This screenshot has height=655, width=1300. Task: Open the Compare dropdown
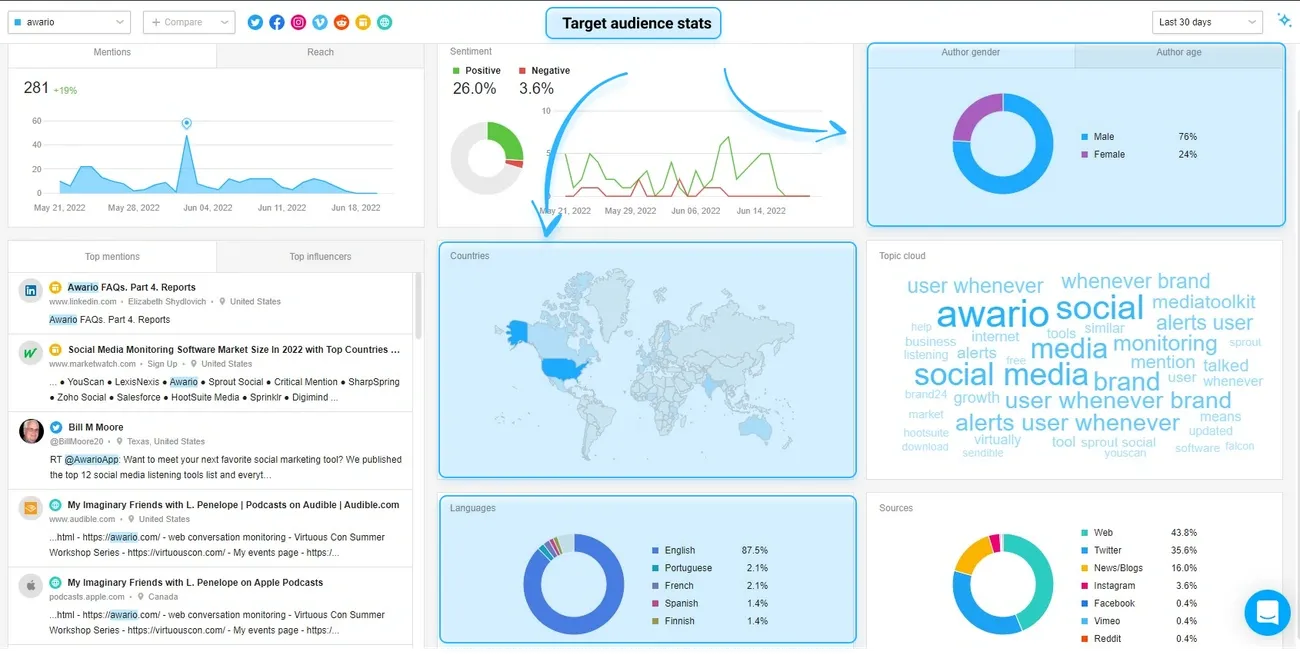coord(189,22)
